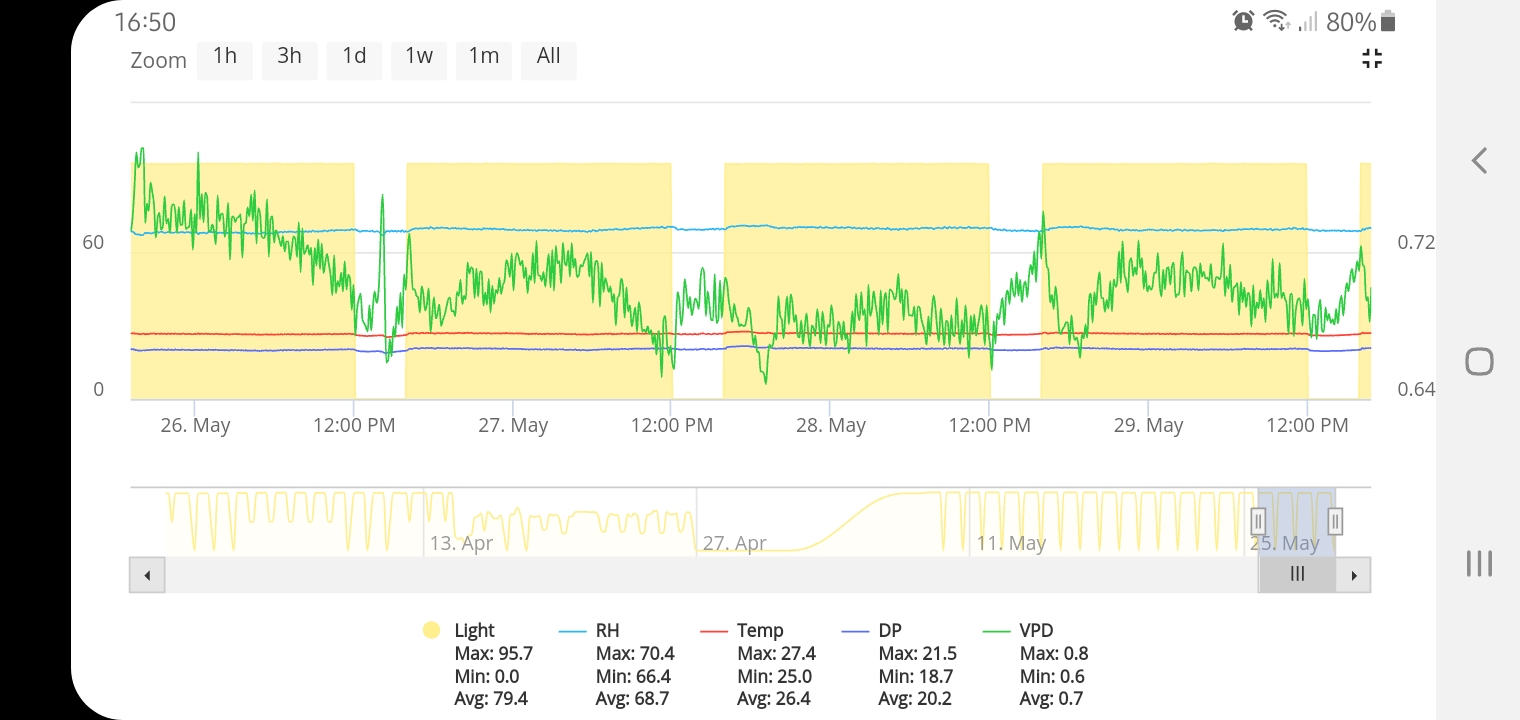Tap the Wi-Fi status icon
This screenshot has width=1520, height=720.
coord(1276,21)
